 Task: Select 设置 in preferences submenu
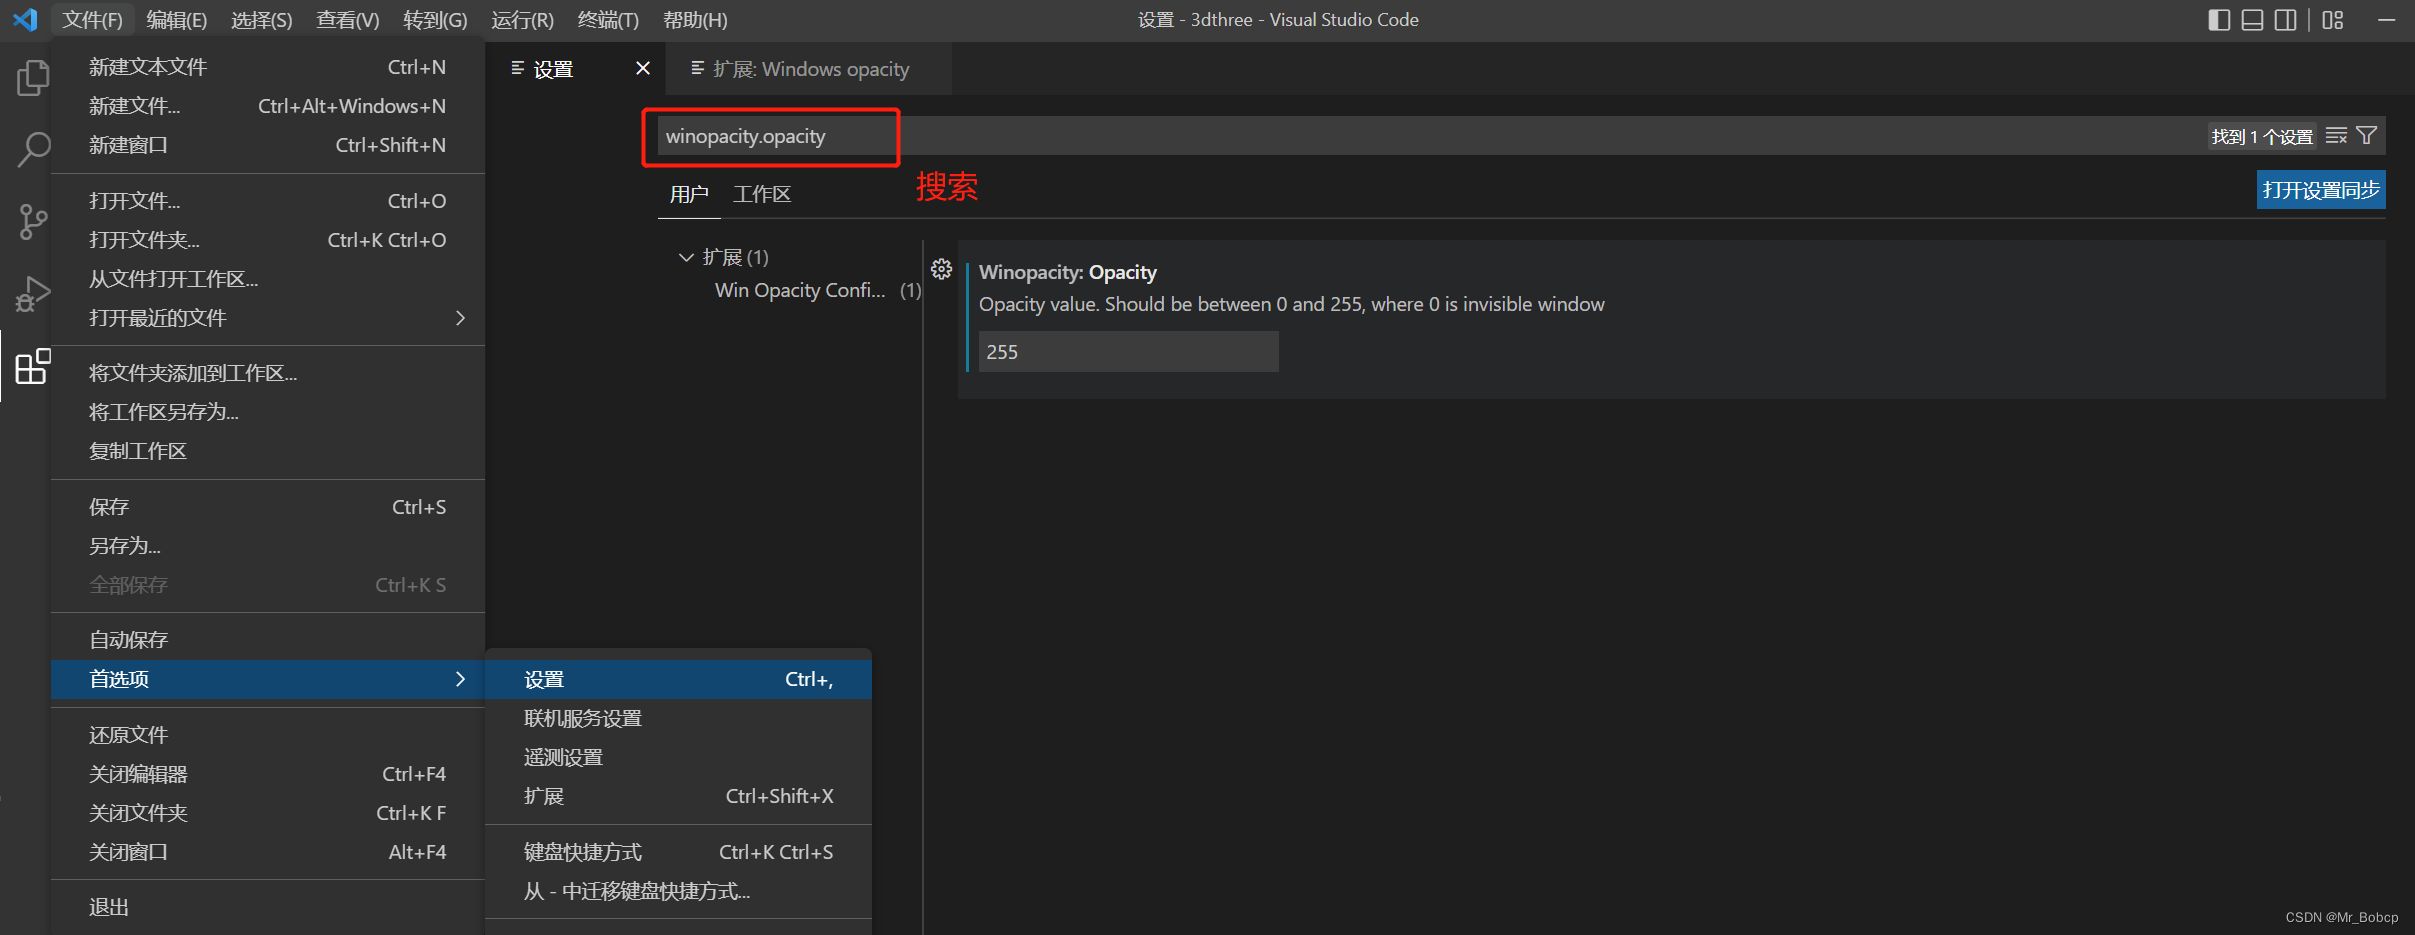pyautogui.click(x=678, y=679)
